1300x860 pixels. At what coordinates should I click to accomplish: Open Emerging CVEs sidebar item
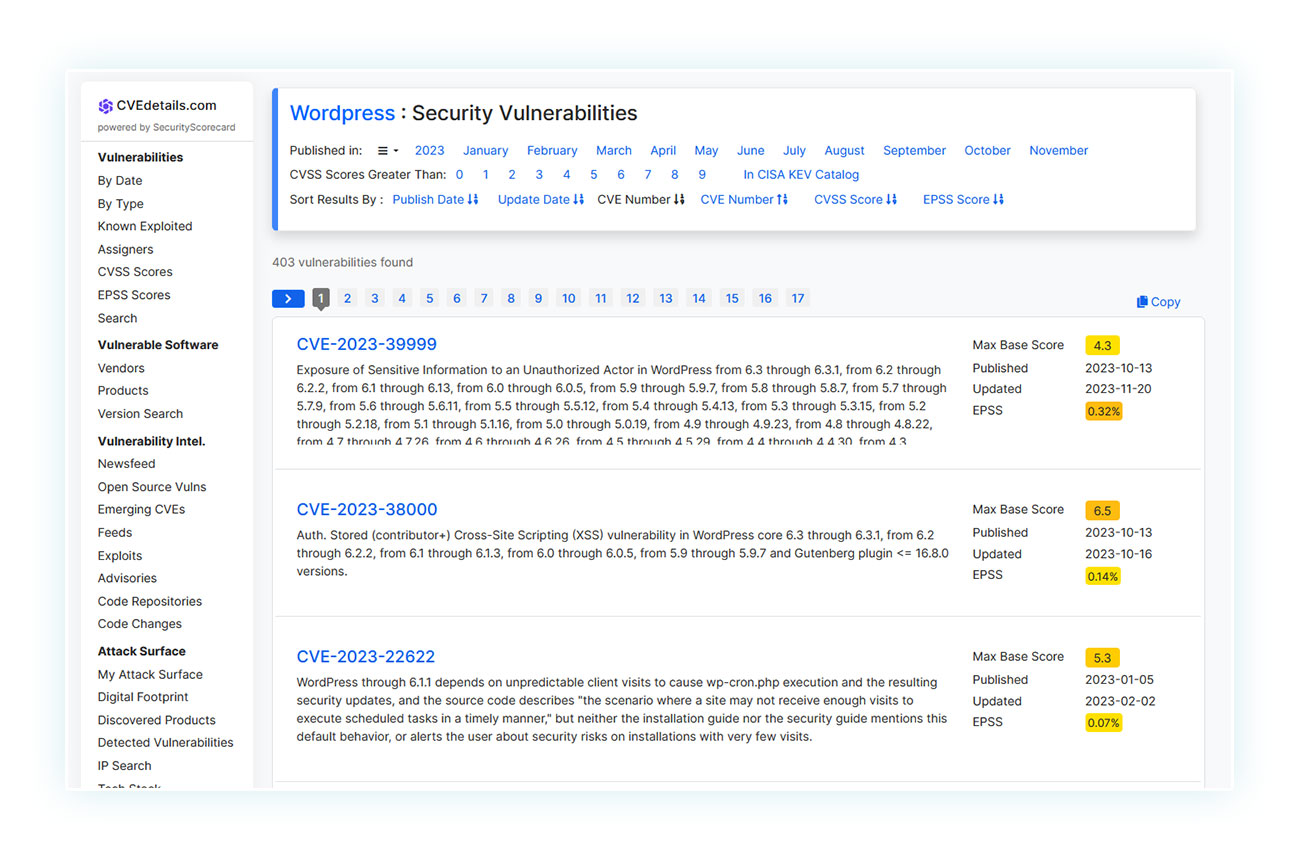coord(141,510)
